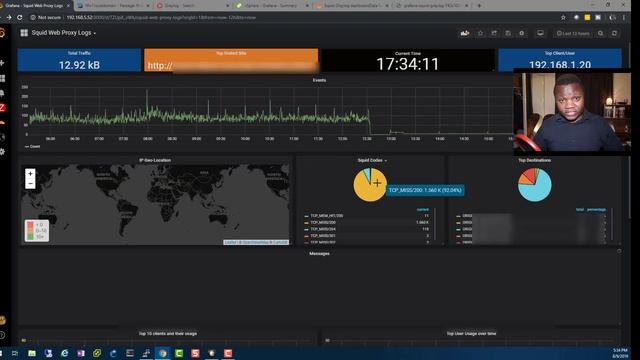Image resolution: width=640 pixels, height=360 pixels.
Task: Open Internet Explorer from the taskbar
Action: pyautogui.click(x=64, y=353)
